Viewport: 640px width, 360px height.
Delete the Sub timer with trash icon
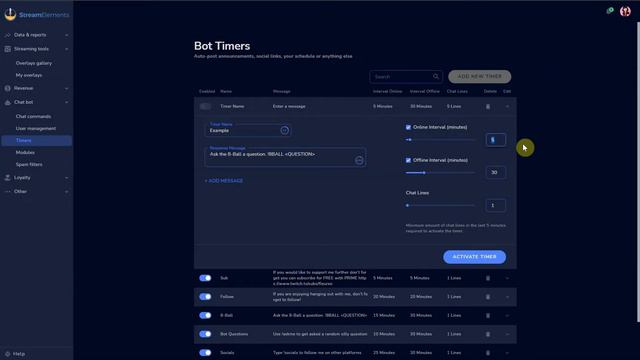click(488, 278)
